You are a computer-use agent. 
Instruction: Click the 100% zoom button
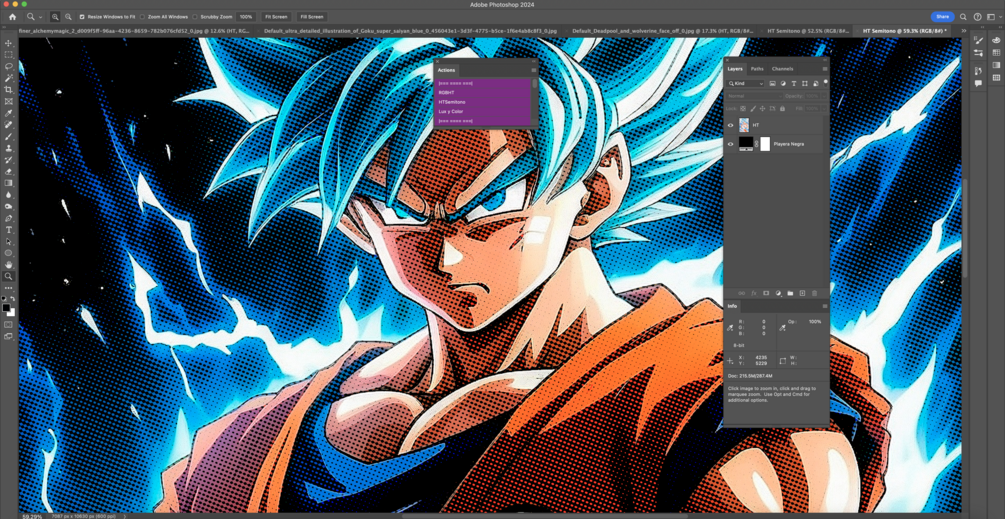(x=245, y=17)
